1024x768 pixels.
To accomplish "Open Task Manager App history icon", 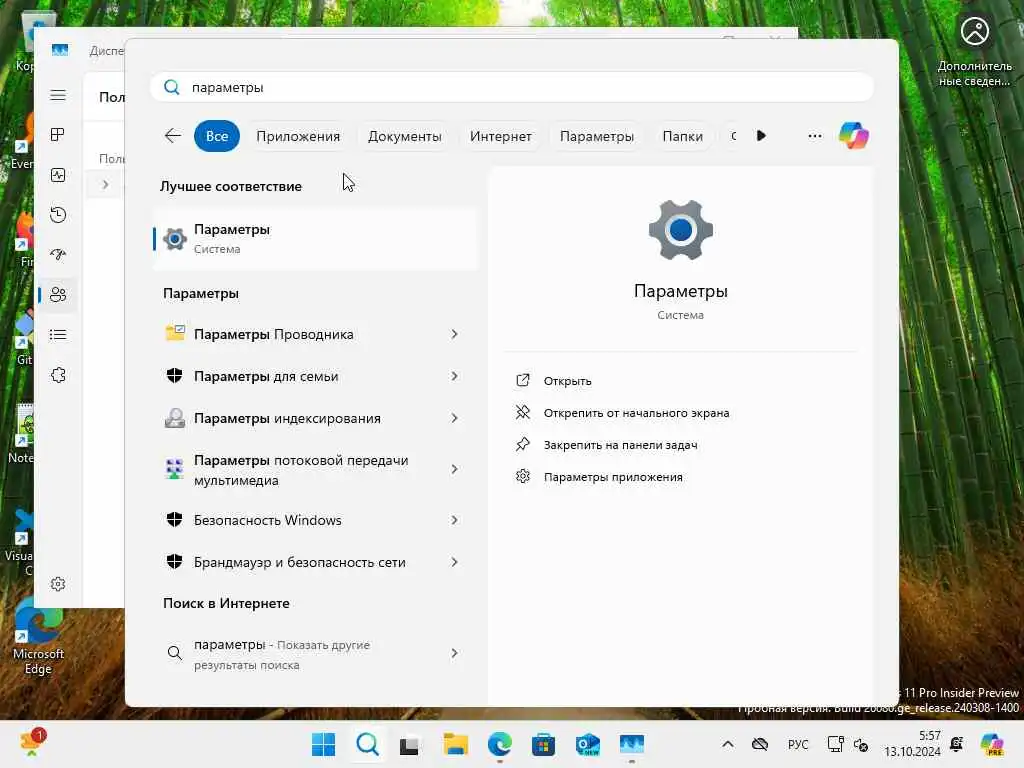I will (x=58, y=215).
